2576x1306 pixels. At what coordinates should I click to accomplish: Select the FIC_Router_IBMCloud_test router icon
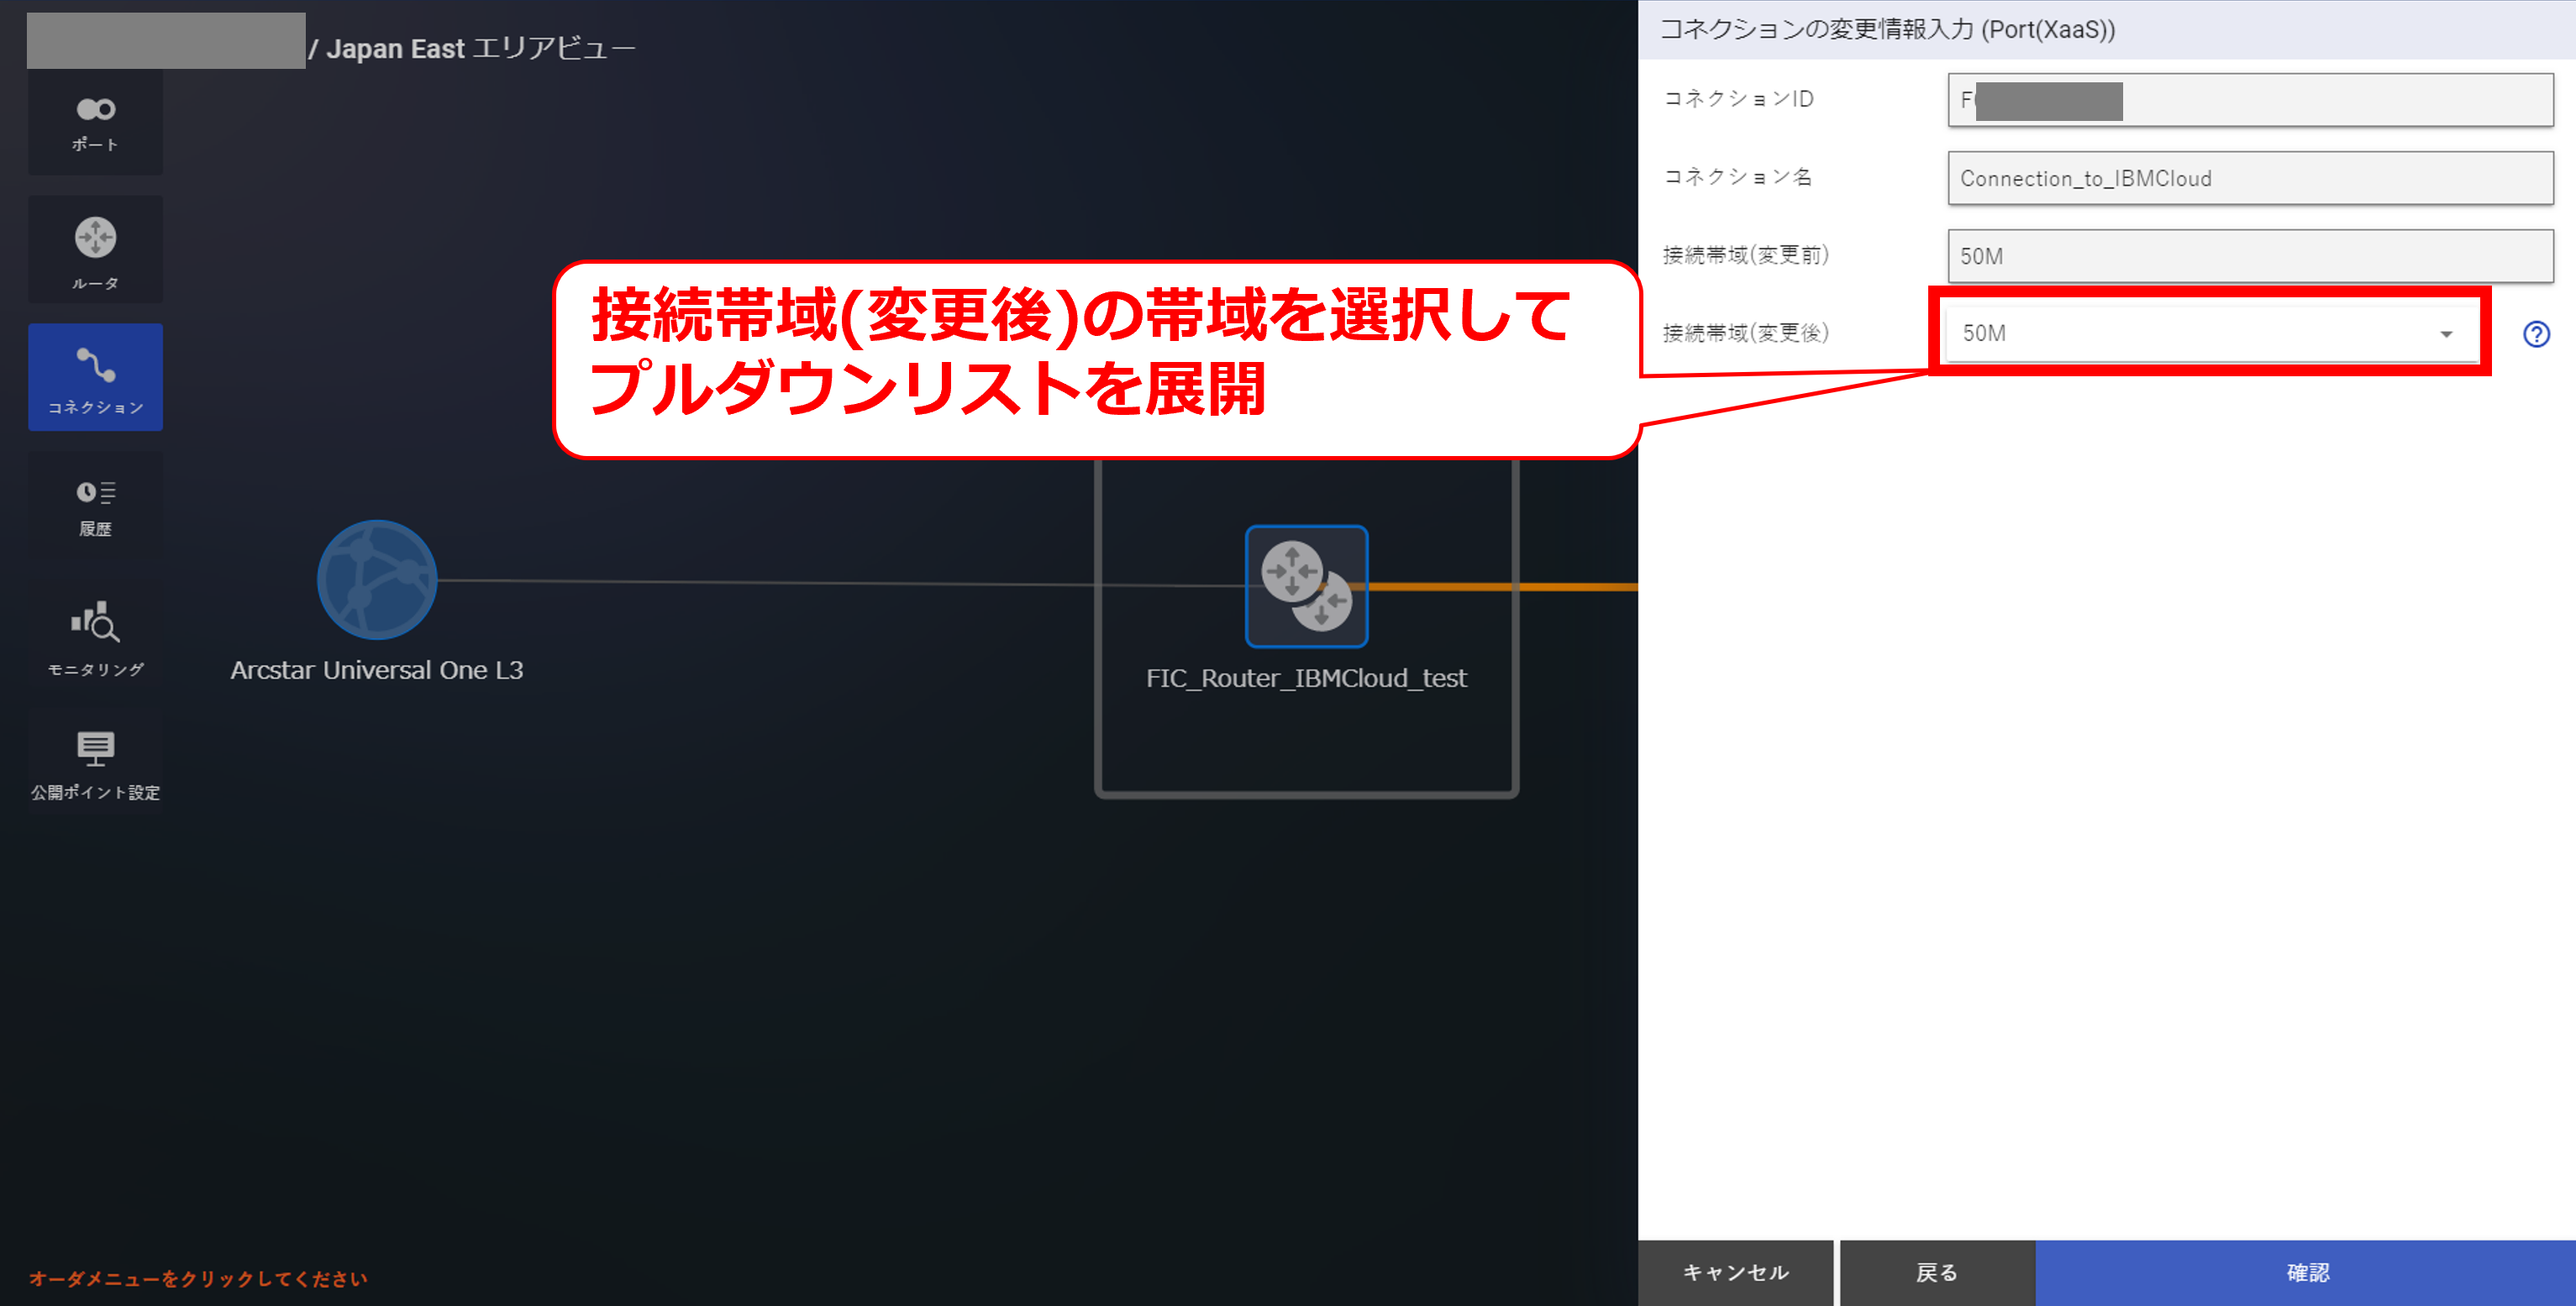[1306, 587]
